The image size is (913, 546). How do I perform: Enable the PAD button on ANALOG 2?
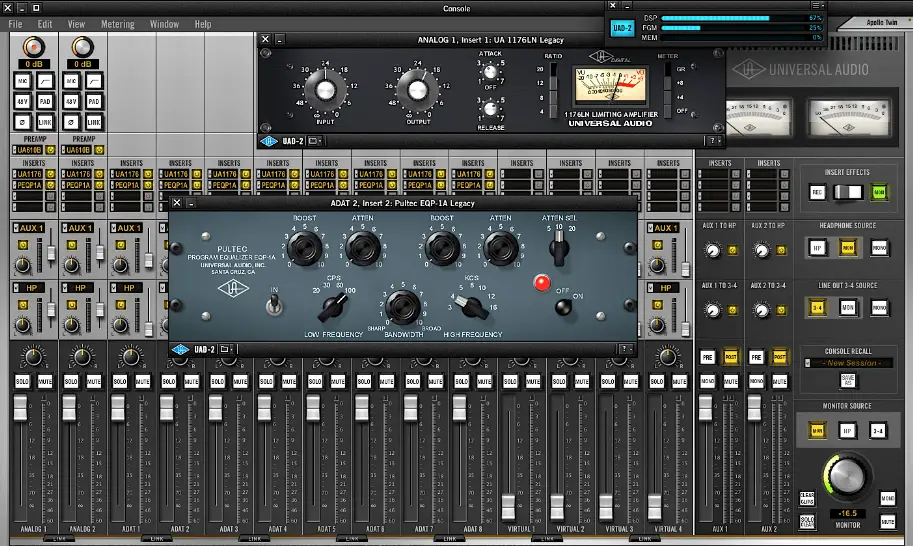coord(94,101)
